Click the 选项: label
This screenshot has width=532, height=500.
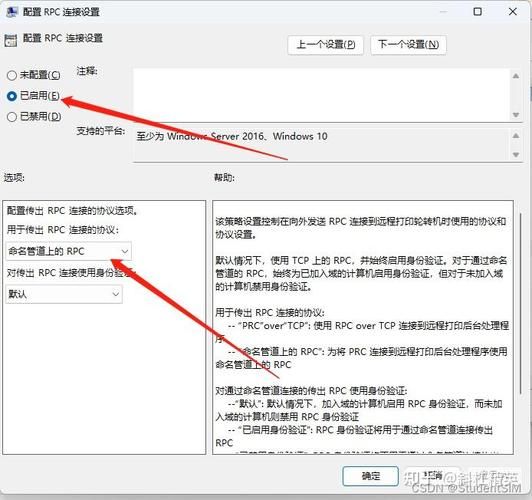[x=14, y=177]
